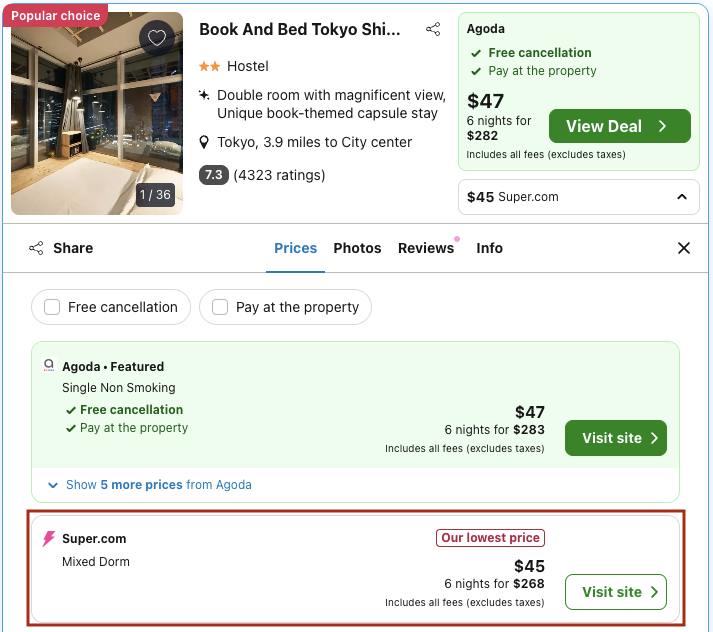The image size is (713, 632).
Task: Switch to the Photos tab
Action: [x=357, y=248]
